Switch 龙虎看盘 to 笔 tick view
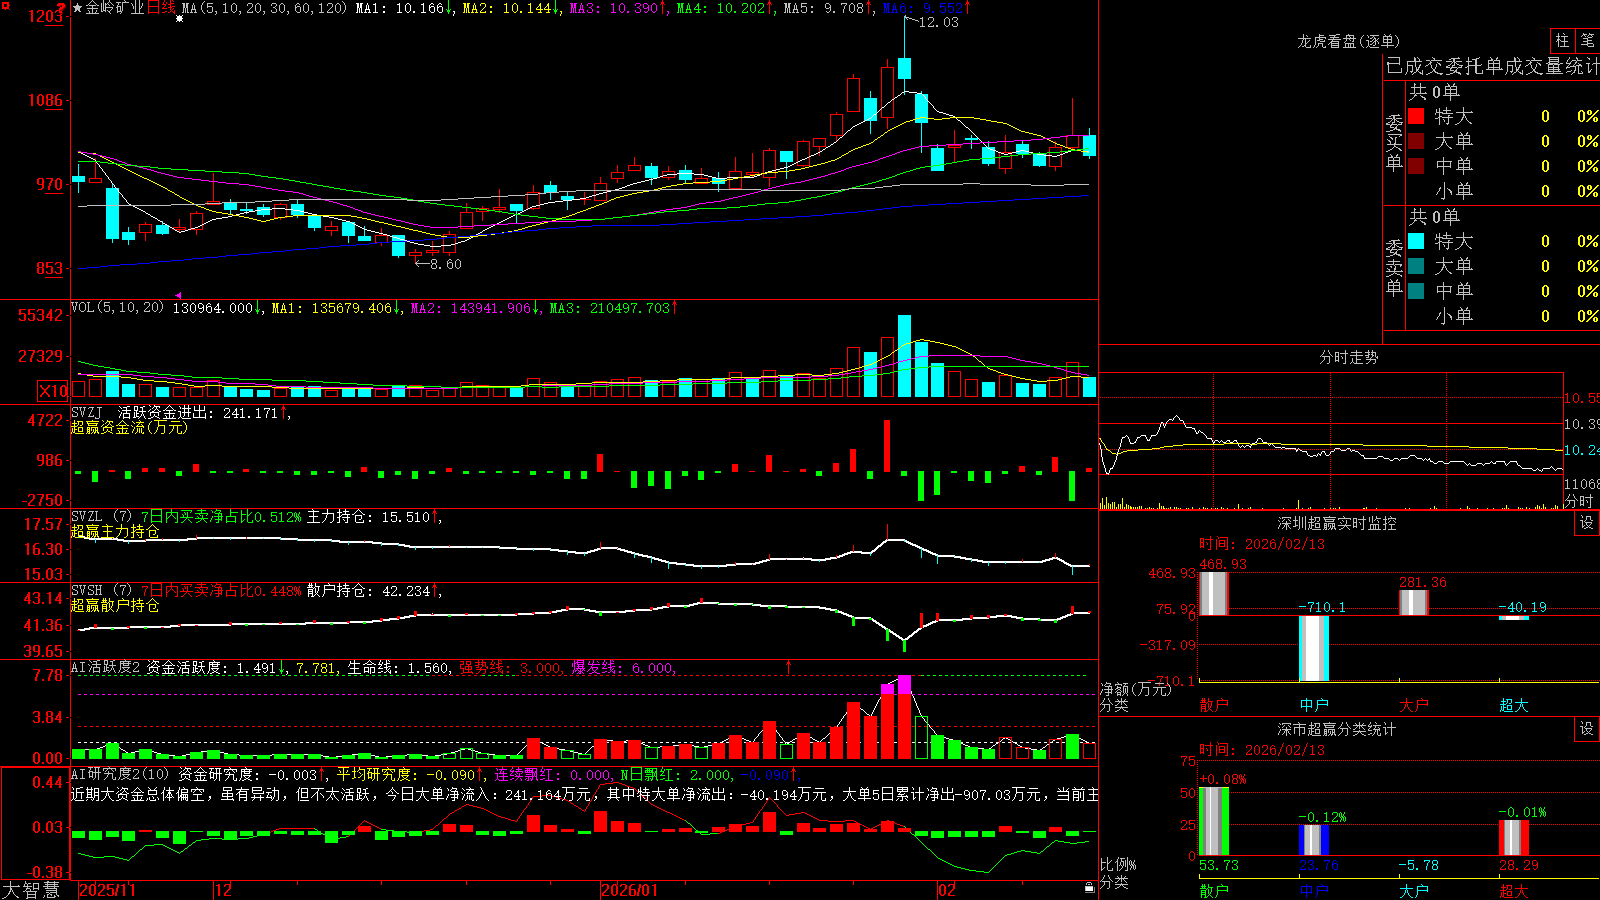This screenshot has height=900, width=1600. coord(1587,41)
